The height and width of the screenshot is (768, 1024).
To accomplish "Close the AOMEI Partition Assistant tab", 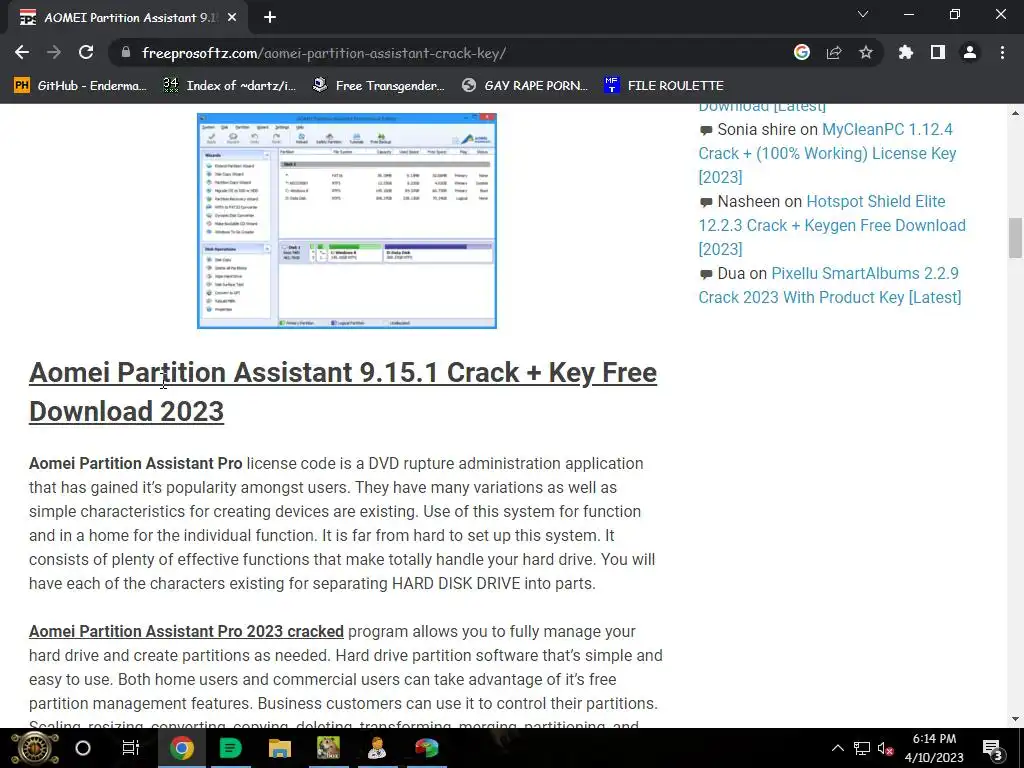I will click(x=232, y=18).
